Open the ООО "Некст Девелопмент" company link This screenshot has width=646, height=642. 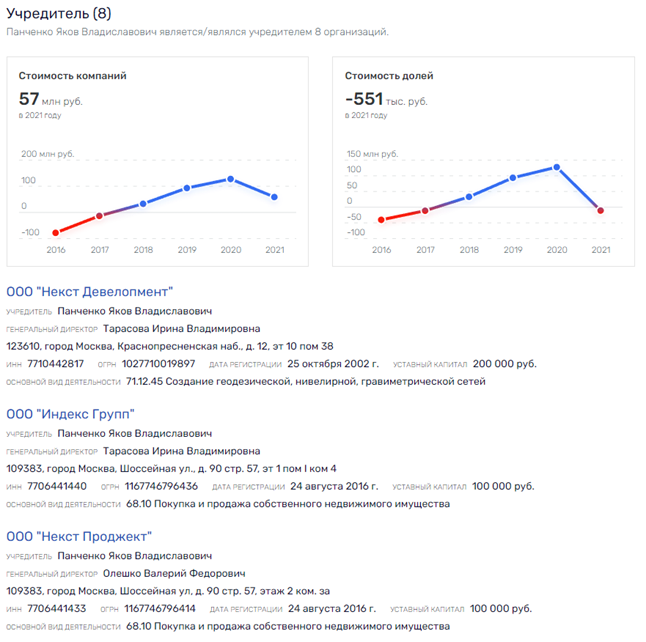90,292
